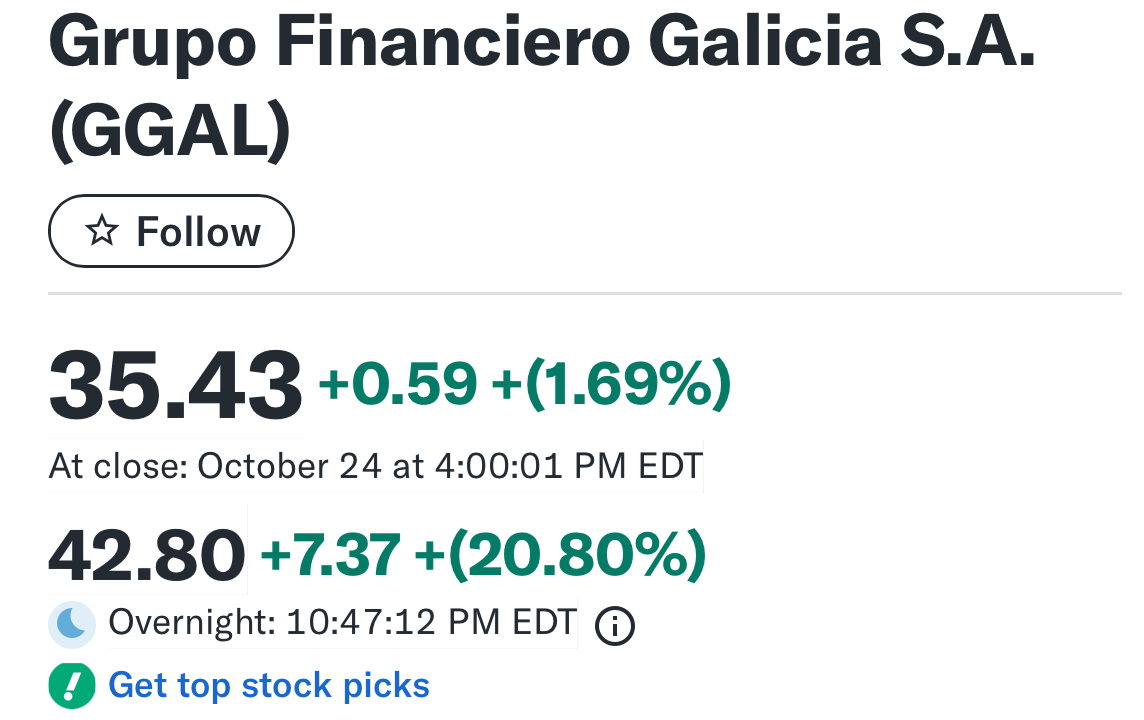Click the 4:00:01 PM EDT close time
This screenshot has height=720, width=1144.
(x=566, y=467)
